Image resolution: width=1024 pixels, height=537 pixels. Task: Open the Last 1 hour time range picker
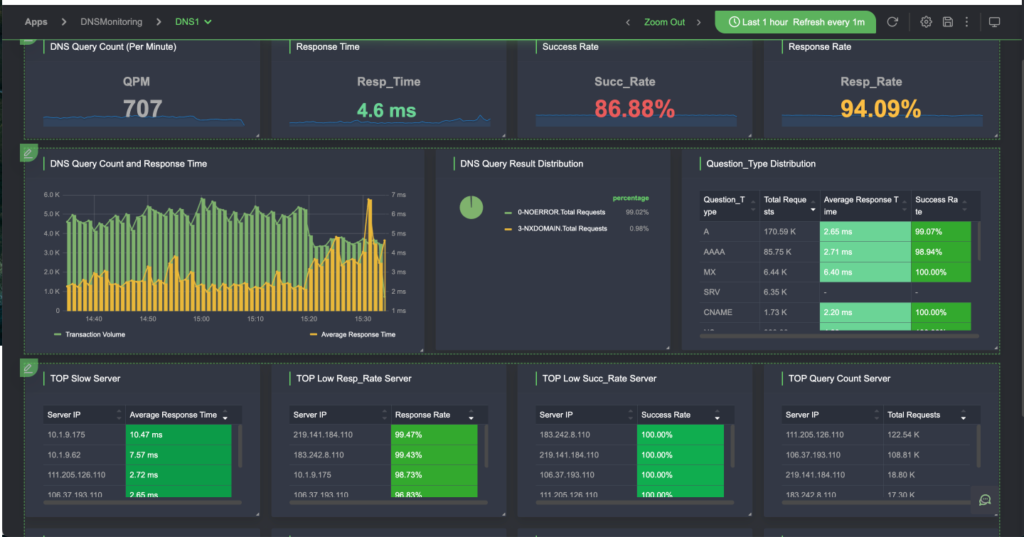click(795, 22)
